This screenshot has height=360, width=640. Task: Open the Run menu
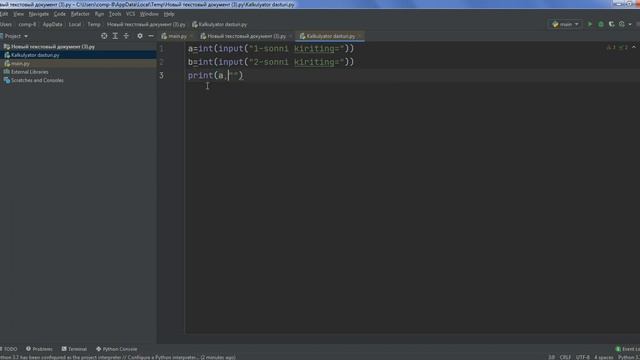99,14
